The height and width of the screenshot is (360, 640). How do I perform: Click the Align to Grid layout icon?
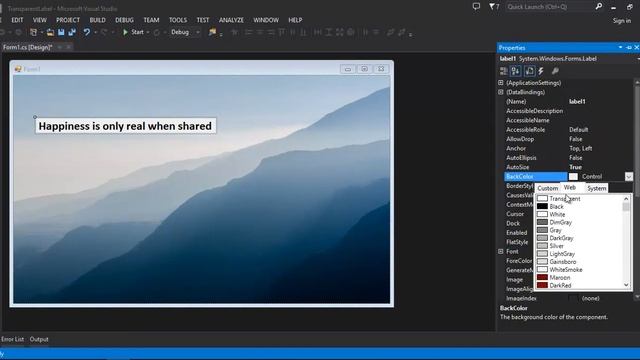click(235, 32)
